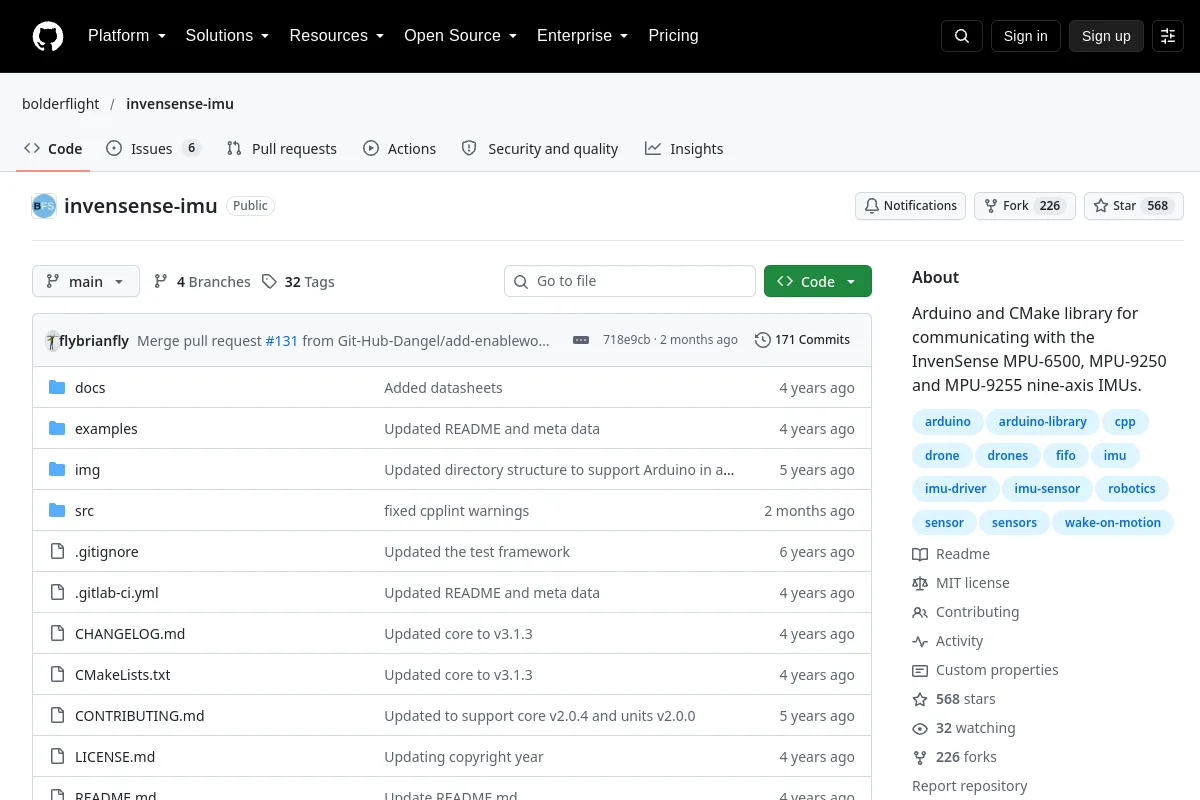Open appearance settings icon in header
1200x800 pixels.
point(1168,36)
